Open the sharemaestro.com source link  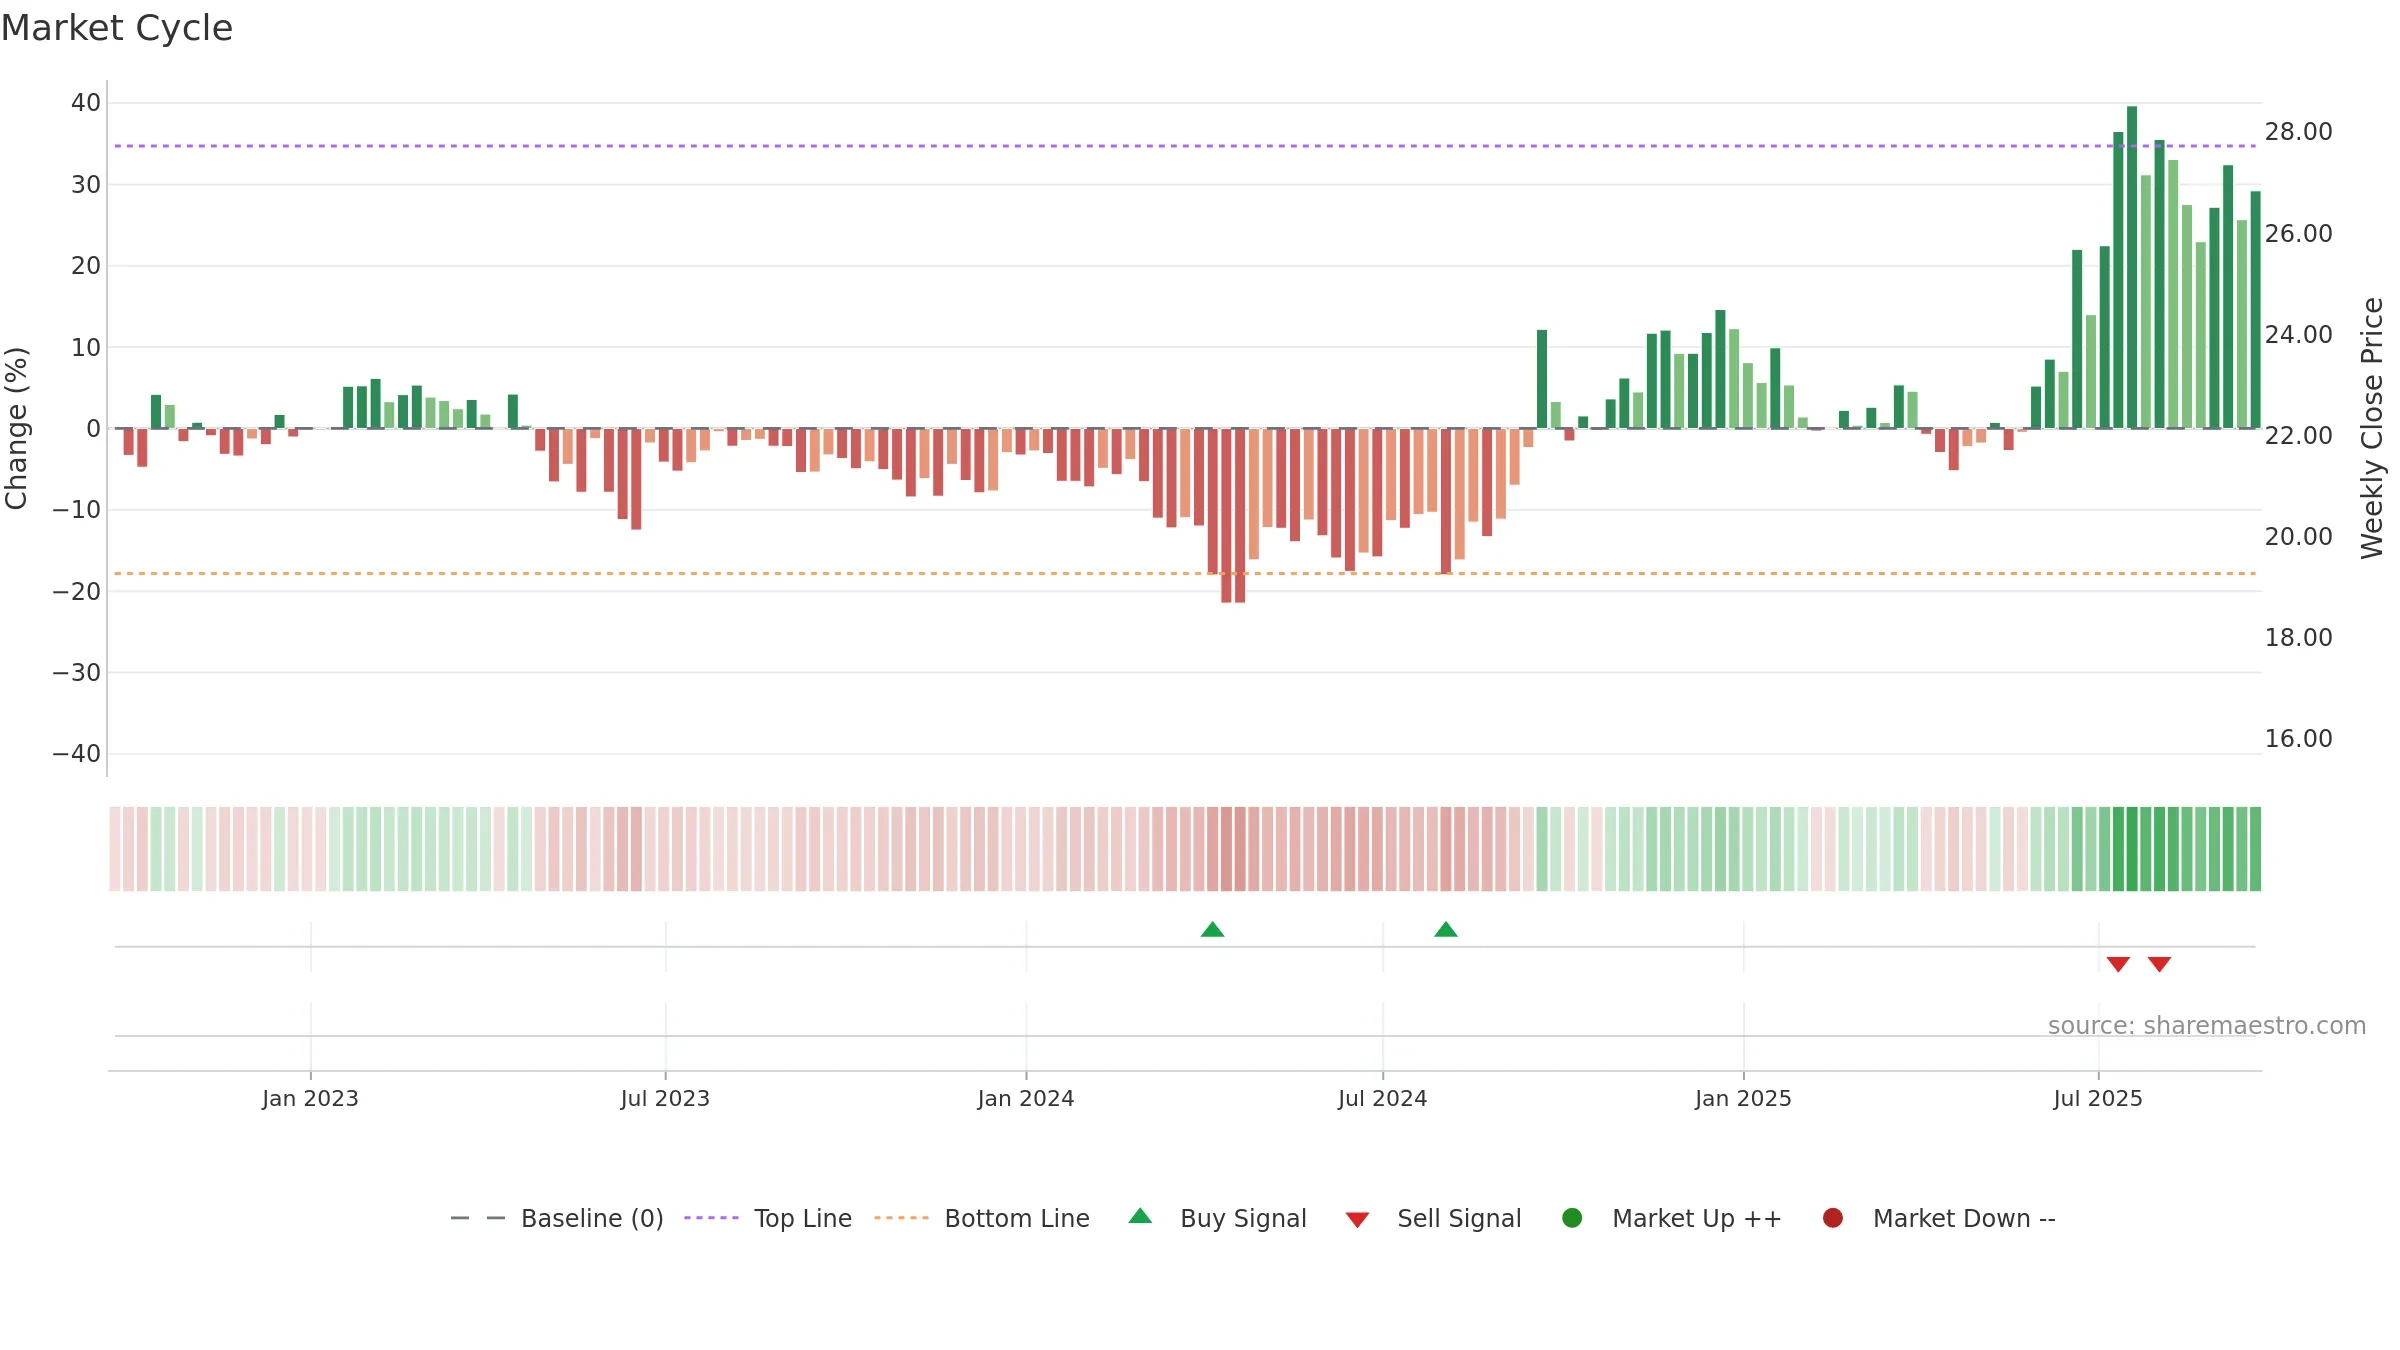tap(2207, 1026)
